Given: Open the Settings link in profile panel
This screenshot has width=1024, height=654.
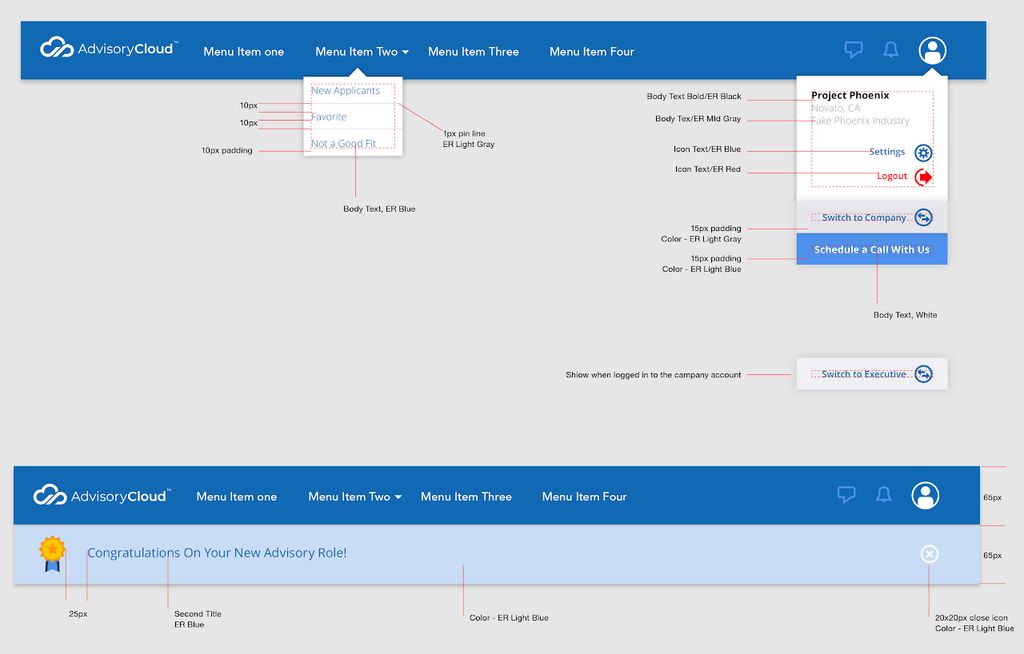Looking at the screenshot, I should point(886,151).
